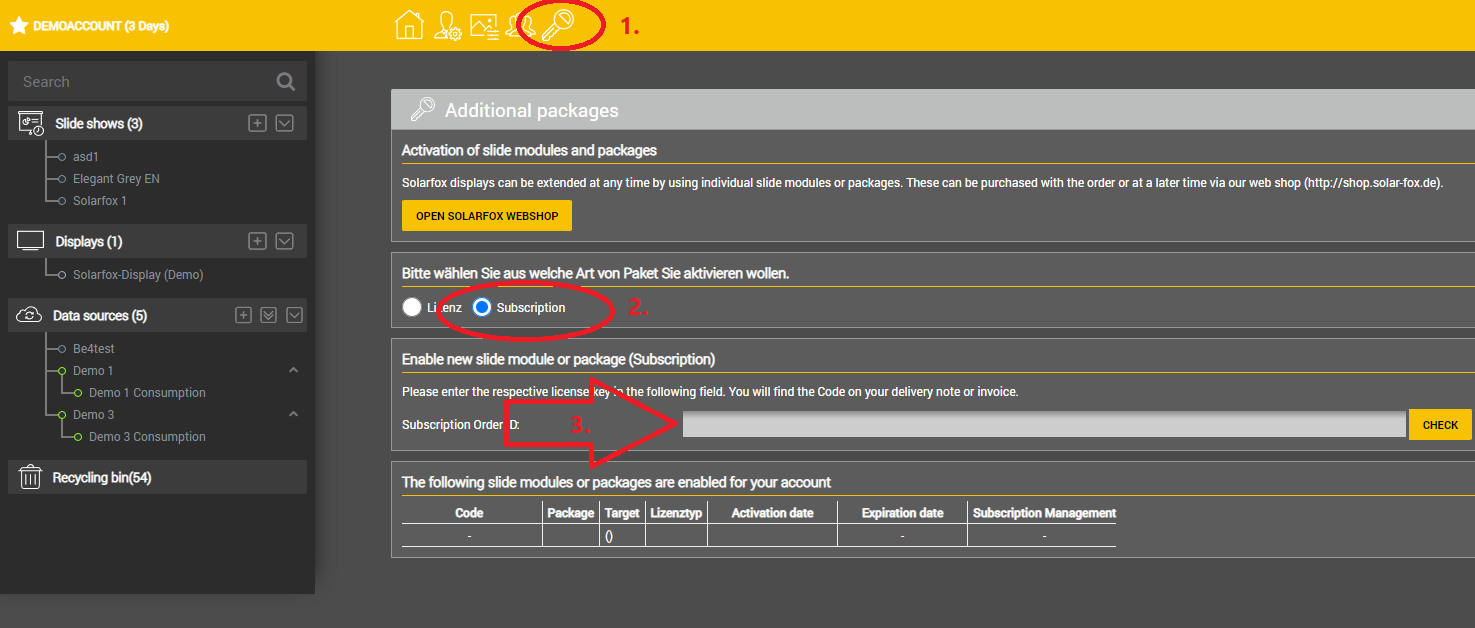Screen dimensions: 1475x628
Task: Click the Displays (1) heading
Action: pyautogui.click(x=89, y=242)
